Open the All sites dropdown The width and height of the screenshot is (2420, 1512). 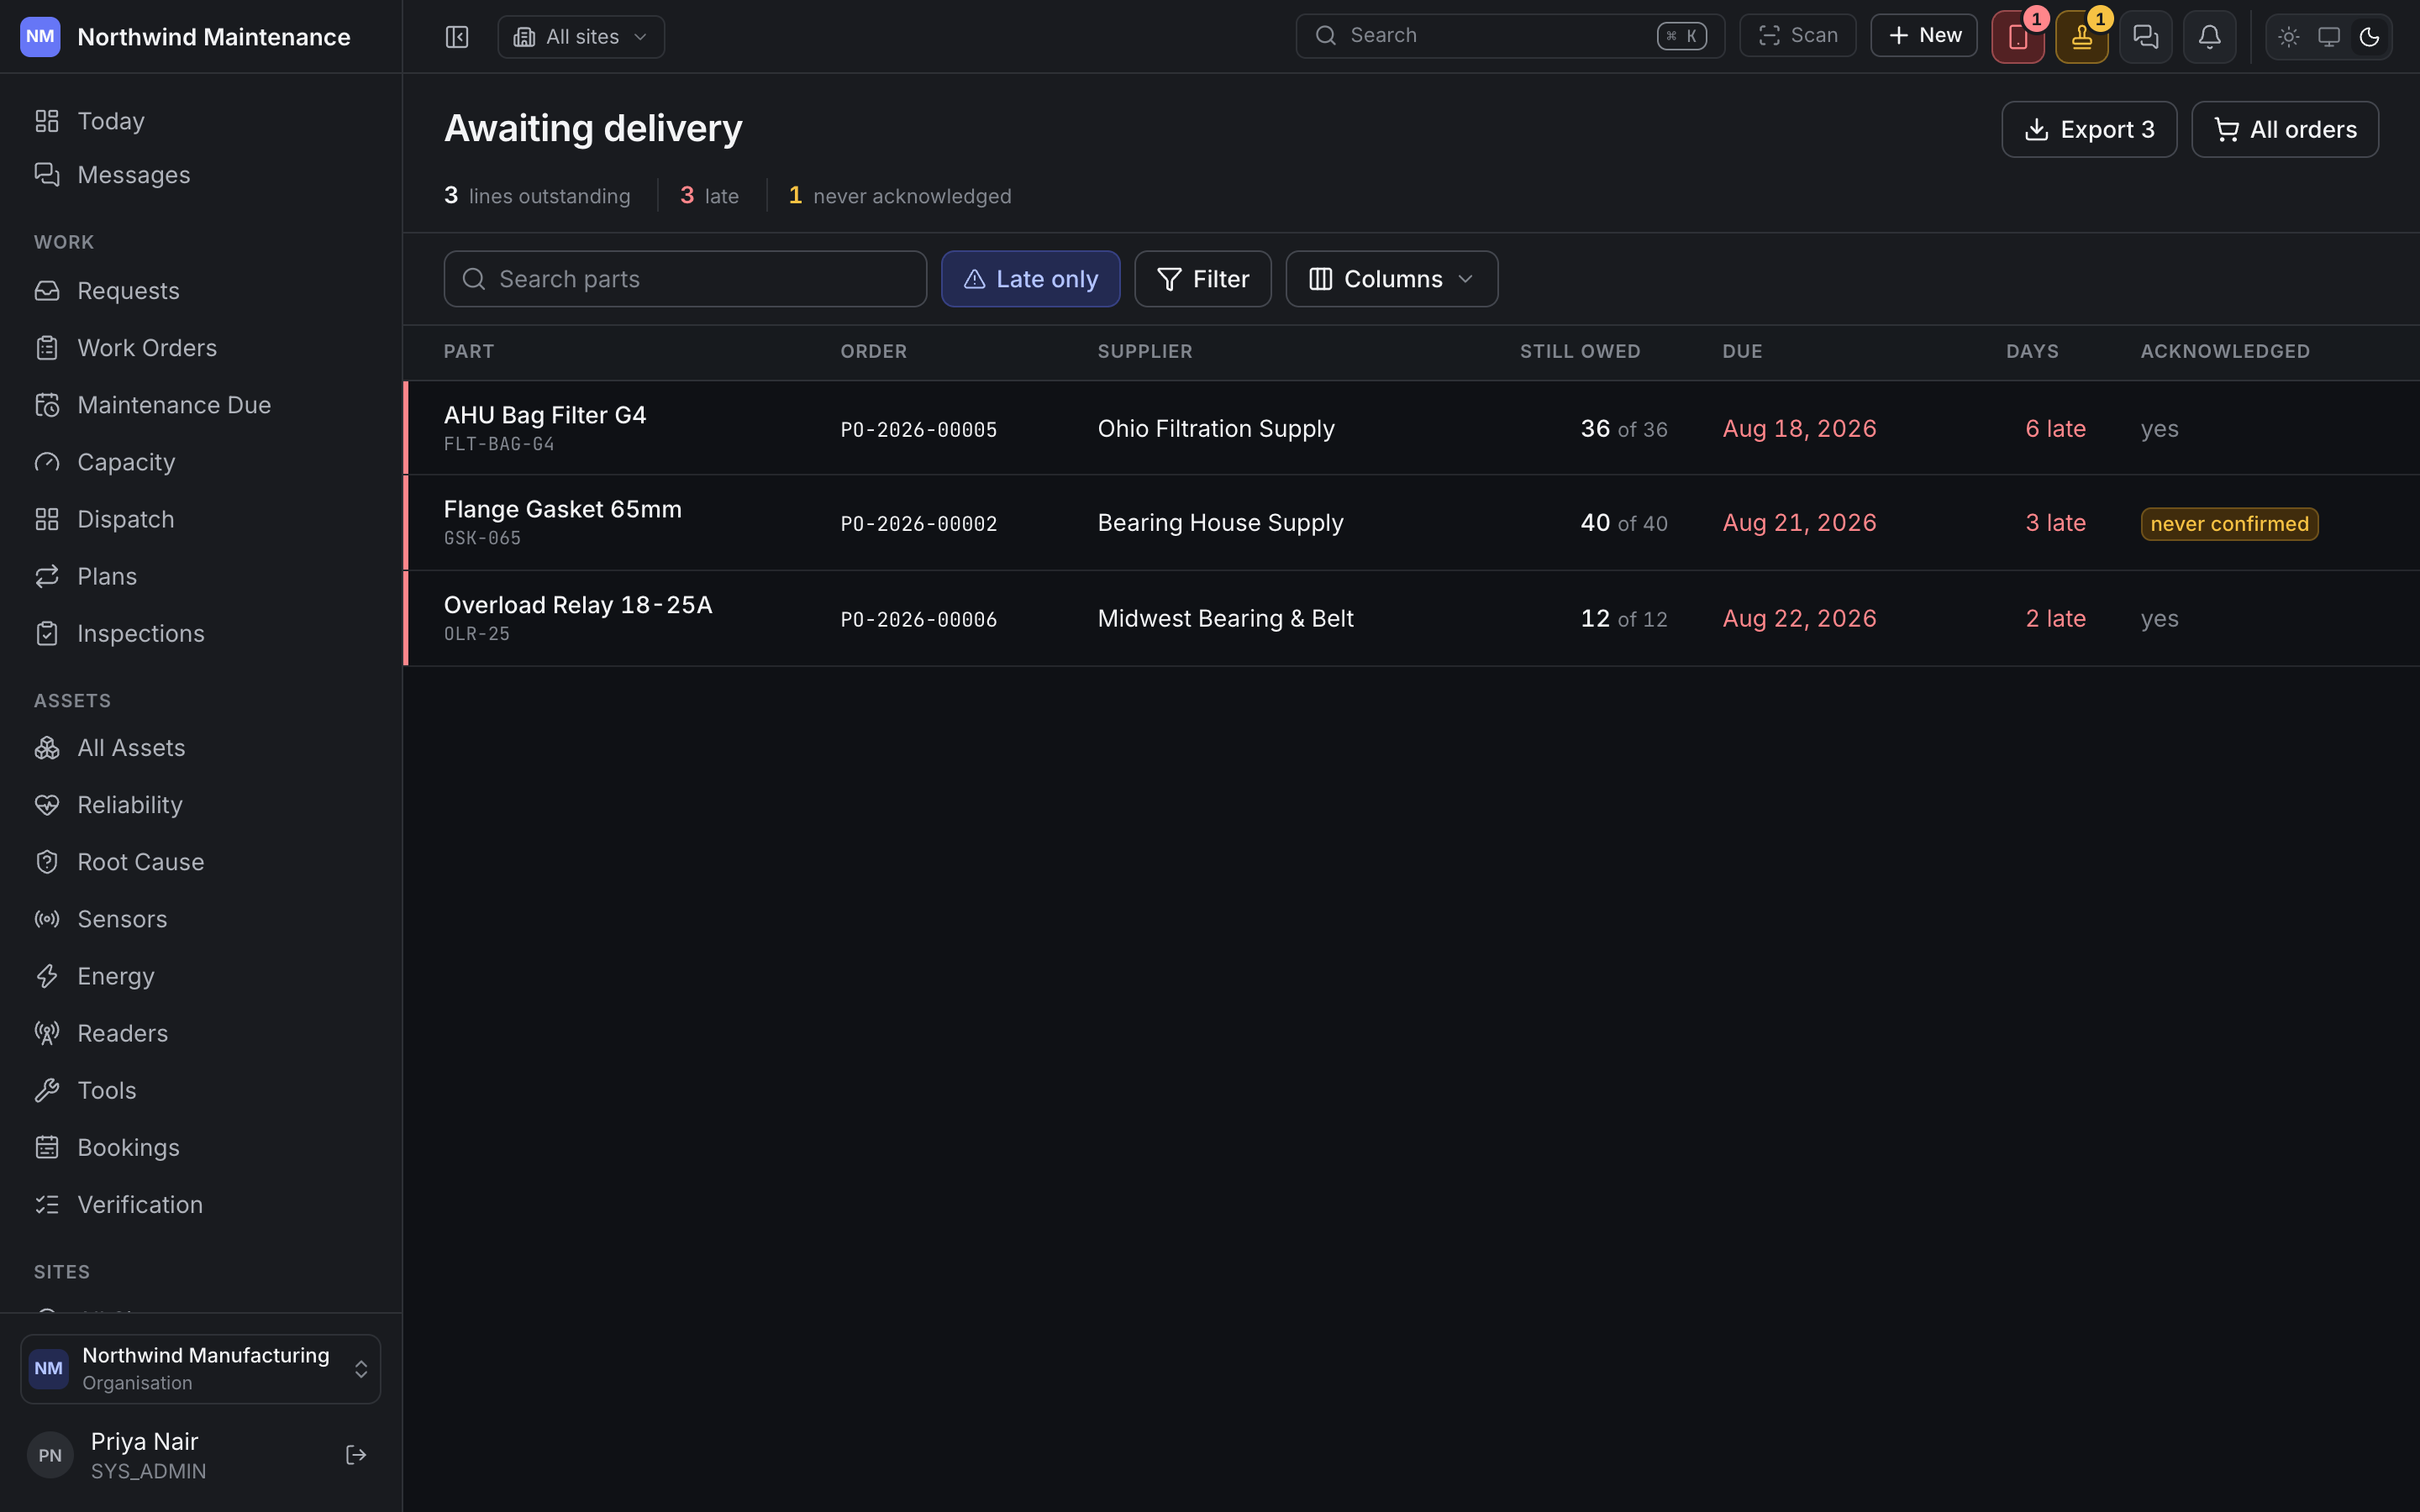tap(581, 37)
